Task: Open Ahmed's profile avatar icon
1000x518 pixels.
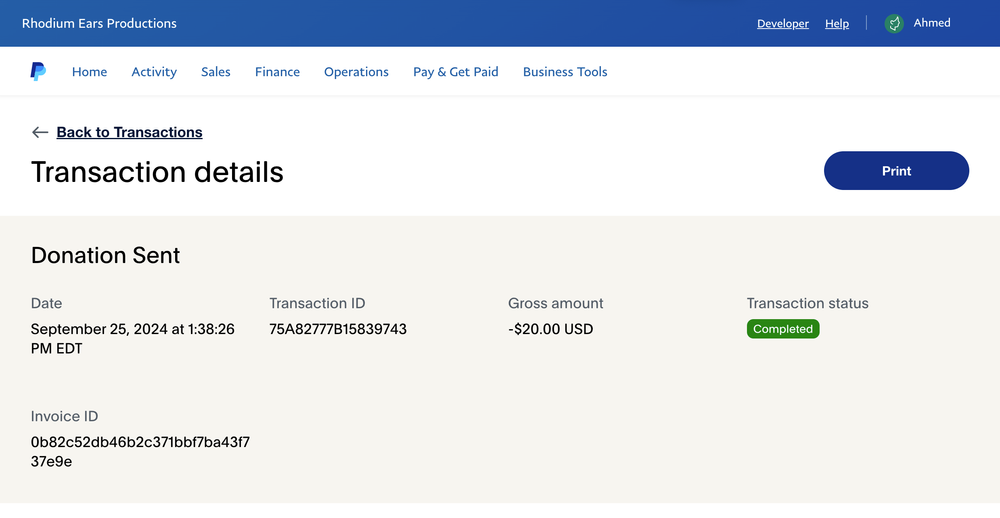Action: [x=893, y=24]
